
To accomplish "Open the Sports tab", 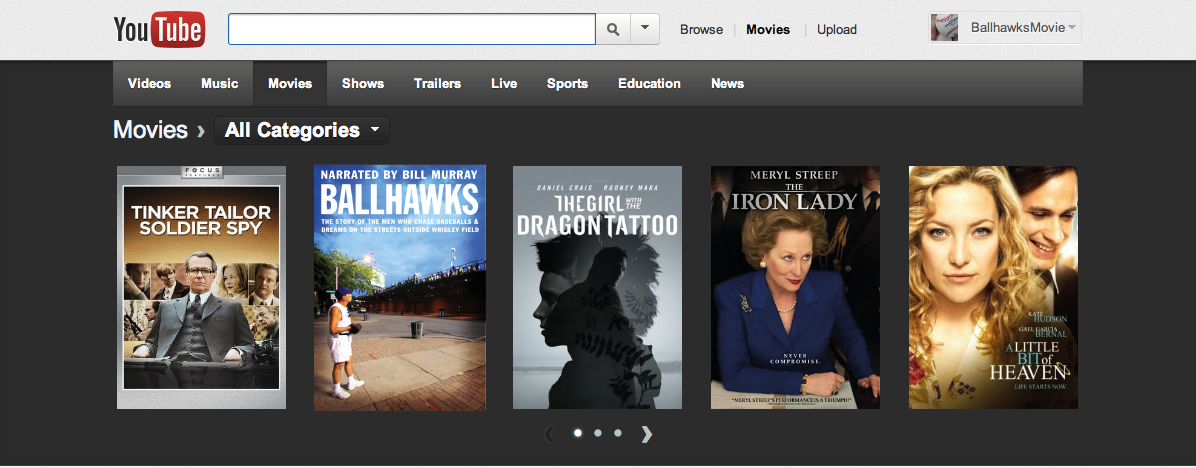I will [567, 84].
